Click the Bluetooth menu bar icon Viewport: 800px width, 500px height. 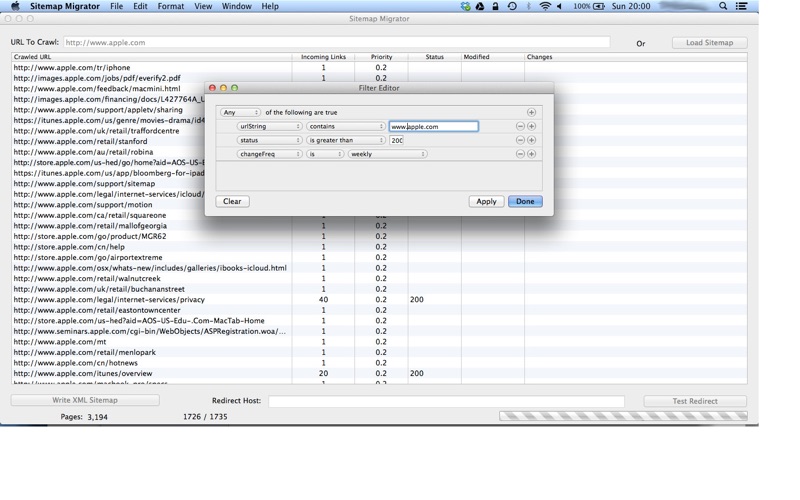click(528, 6)
